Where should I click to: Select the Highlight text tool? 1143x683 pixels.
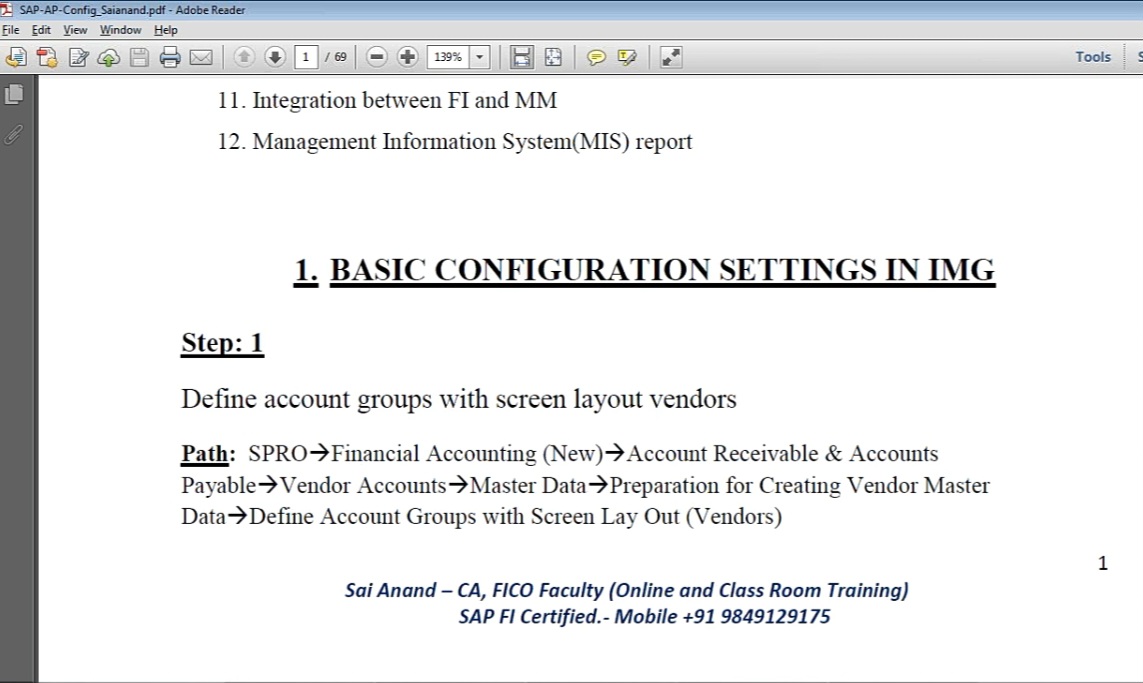[627, 58]
